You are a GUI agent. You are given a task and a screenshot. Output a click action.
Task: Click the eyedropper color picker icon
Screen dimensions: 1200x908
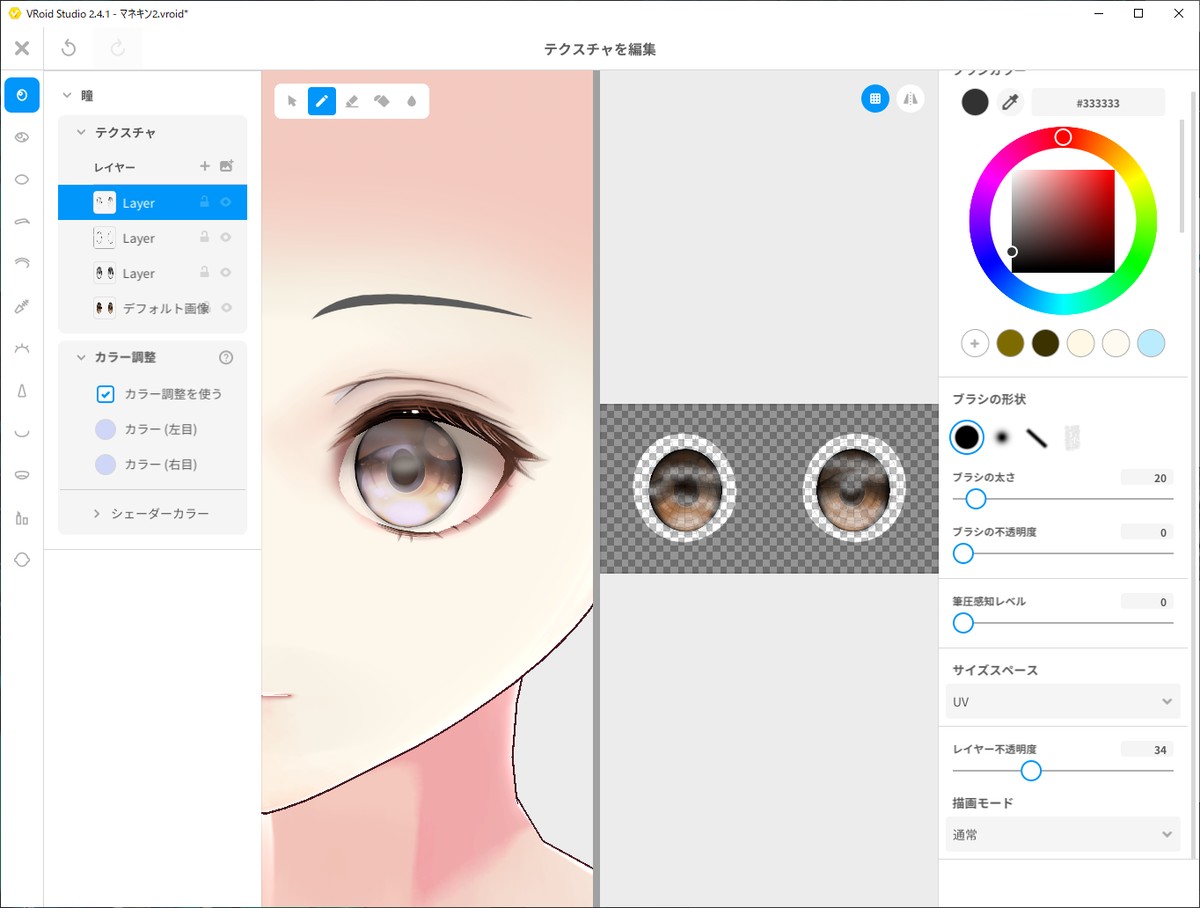[1010, 102]
